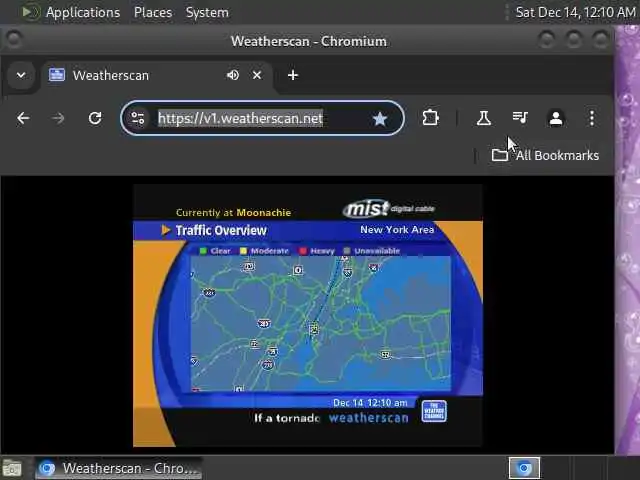Click the bookmark star icon
The width and height of the screenshot is (640, 480).
coord(380,119)
